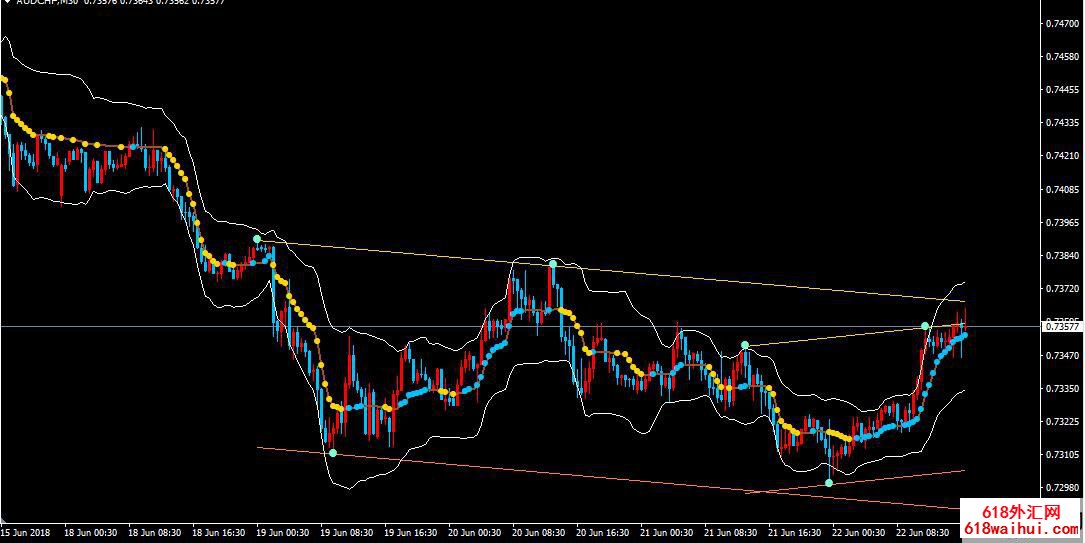This screenshot has width=1085, height=543.
Task: Click the 20 Jun 08:30 time label
Action: 539,533
